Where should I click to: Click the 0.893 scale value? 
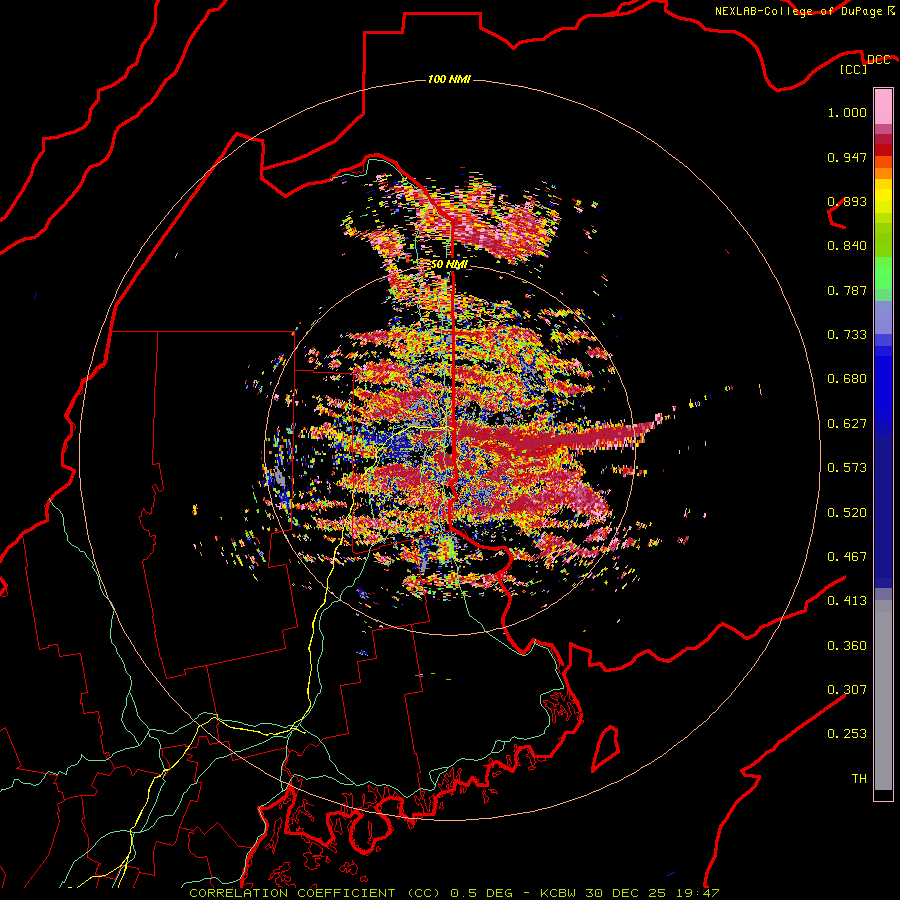click(x=847, y=201)
